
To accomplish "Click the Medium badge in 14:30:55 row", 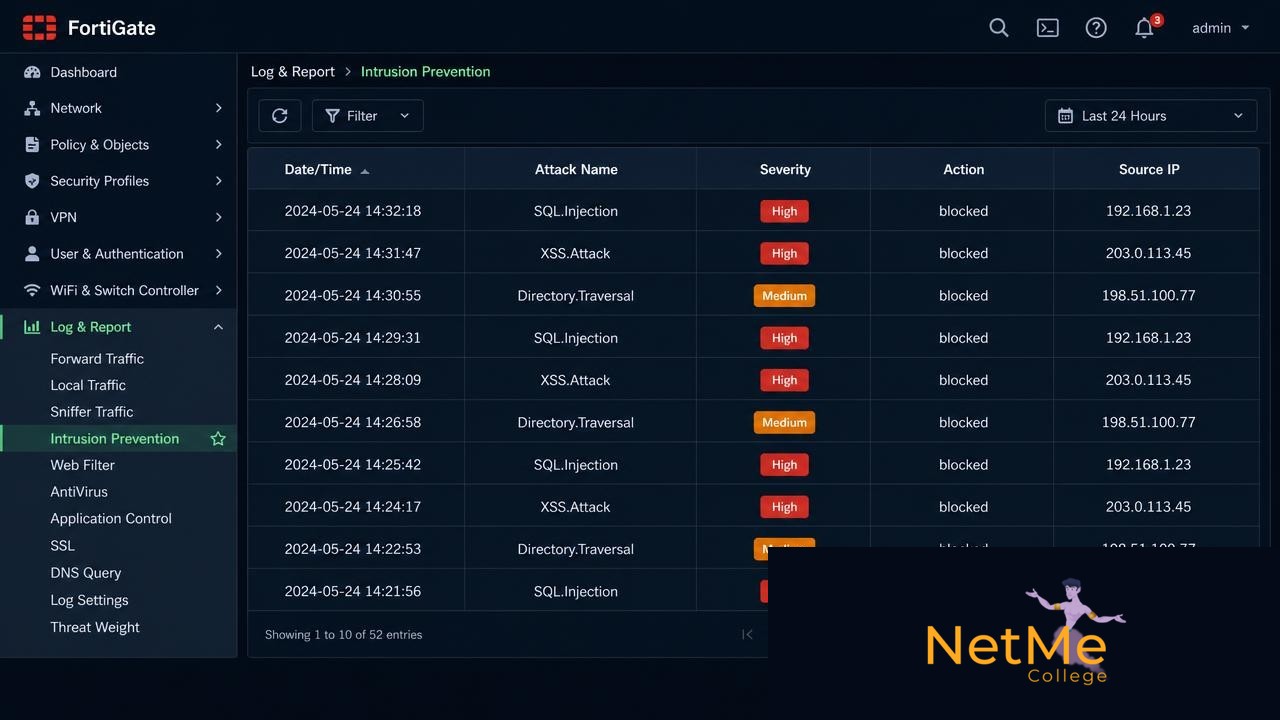I will (x=784, y=296).
